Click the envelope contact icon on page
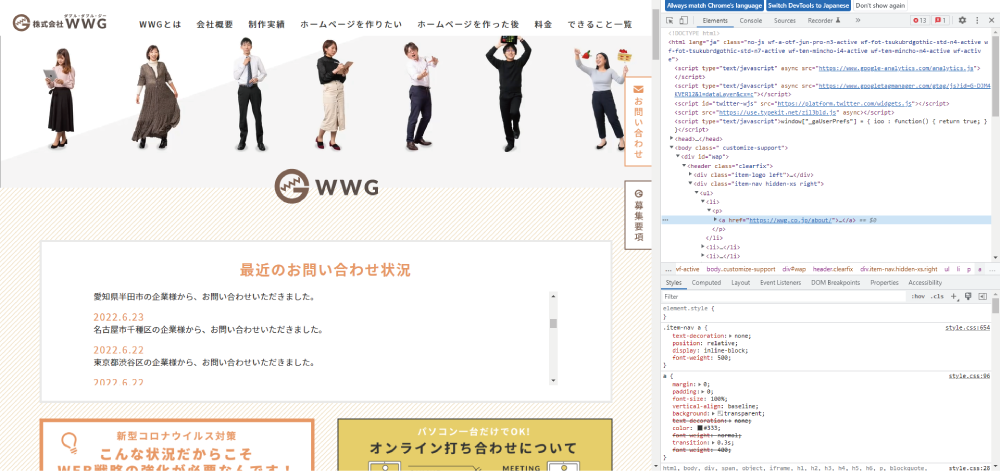Image resolution: width=1000 pixels, height=471 pixels. click(x=638, y=91)
